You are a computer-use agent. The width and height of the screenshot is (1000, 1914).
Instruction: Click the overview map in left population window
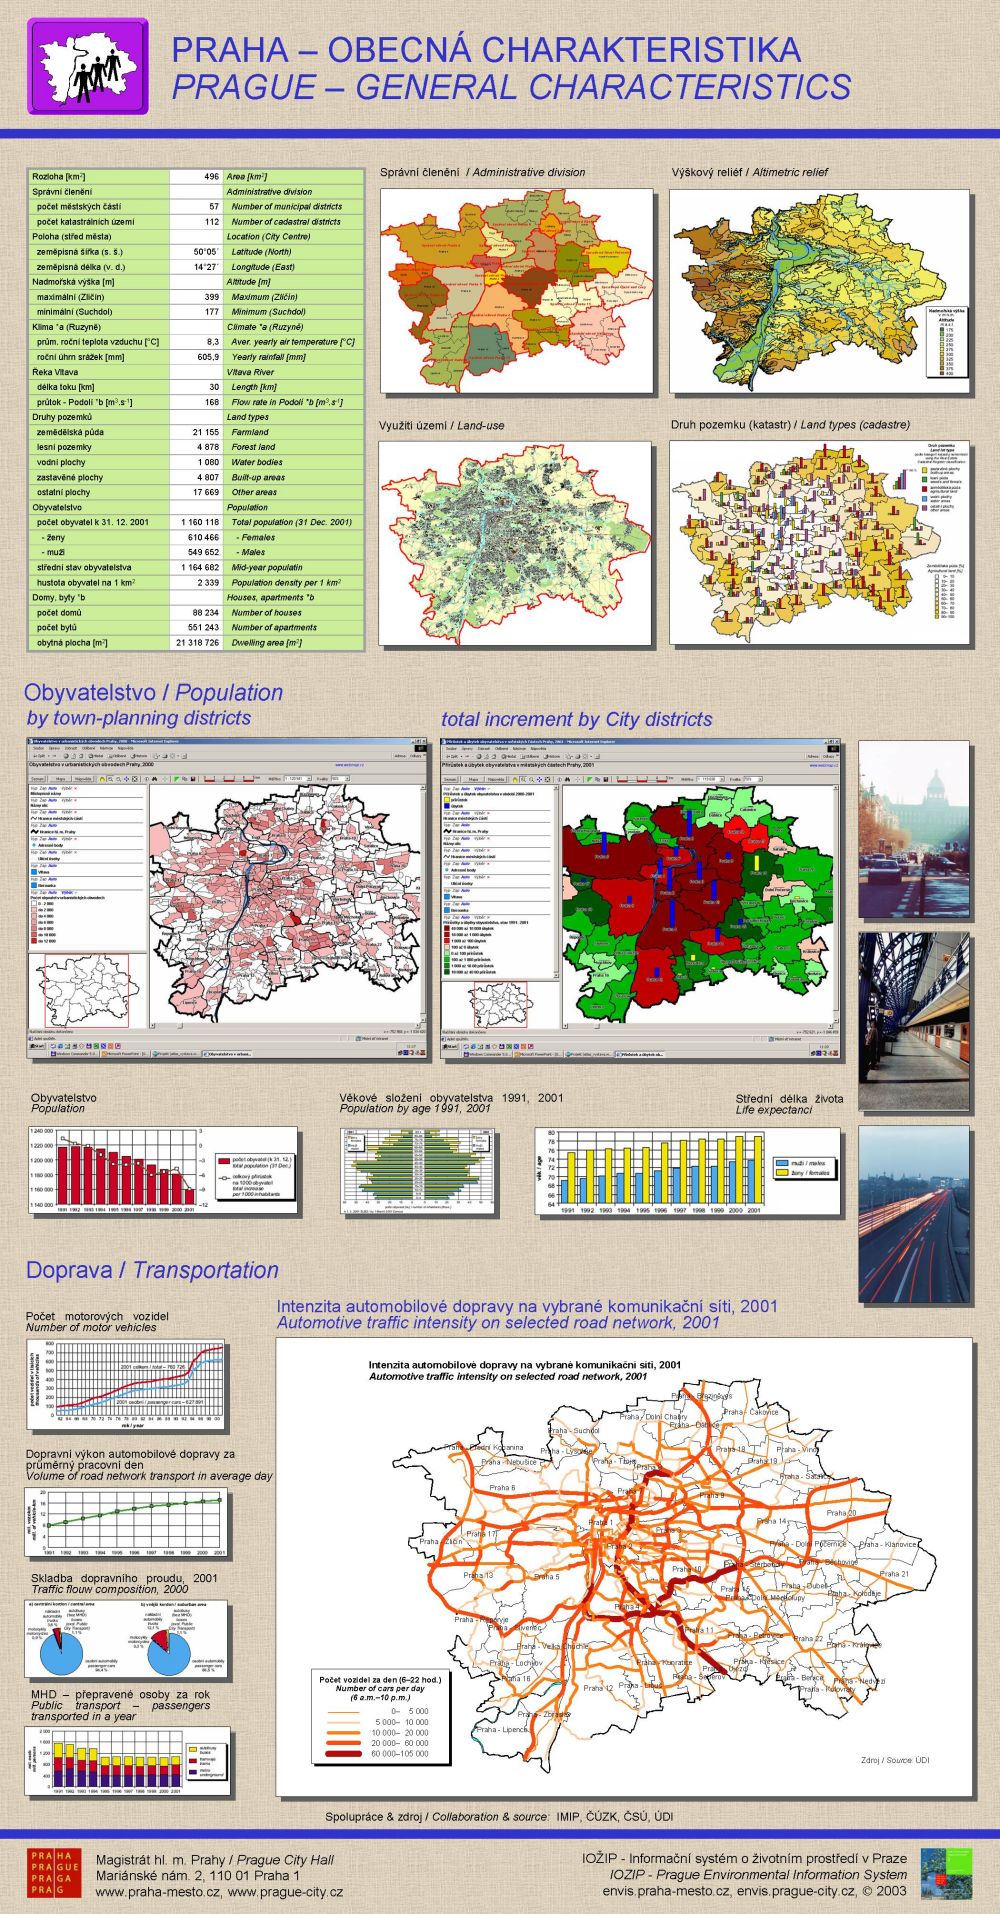[x=87, y=990]
